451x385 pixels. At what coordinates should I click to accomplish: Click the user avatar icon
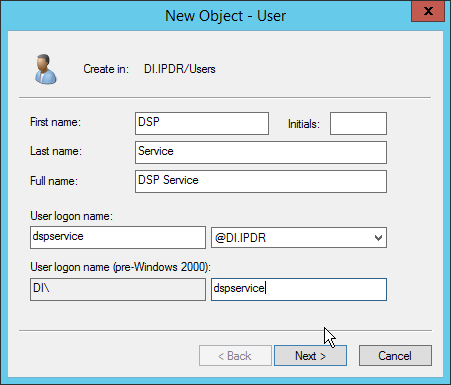(46, 69)
